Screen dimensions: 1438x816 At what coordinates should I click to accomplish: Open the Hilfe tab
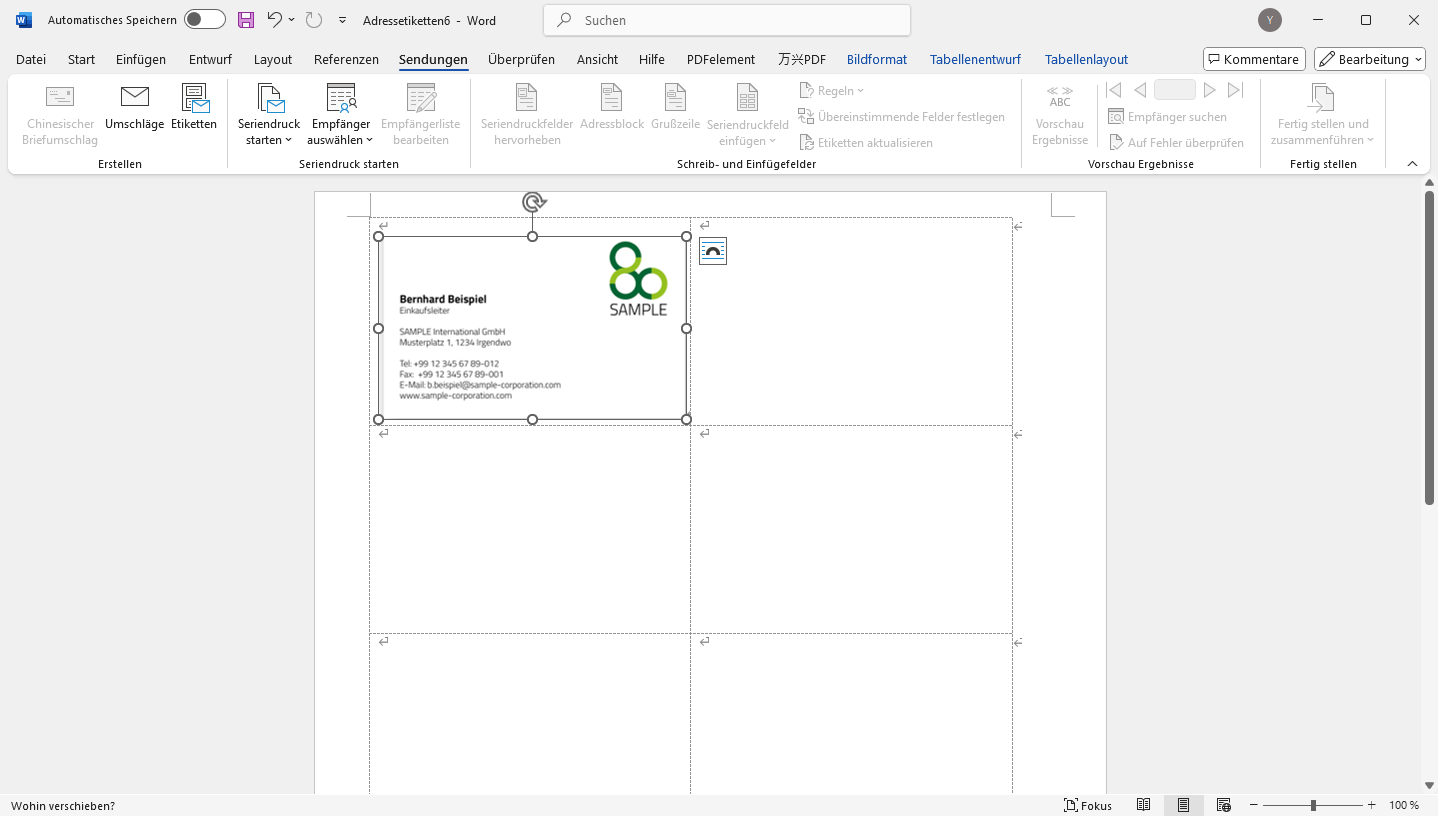point(652,60)
